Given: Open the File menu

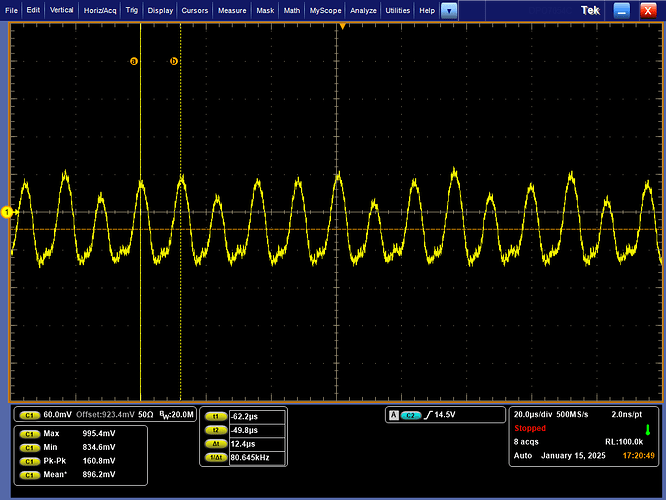Looking at the screenshot, I should coord(11,10).
